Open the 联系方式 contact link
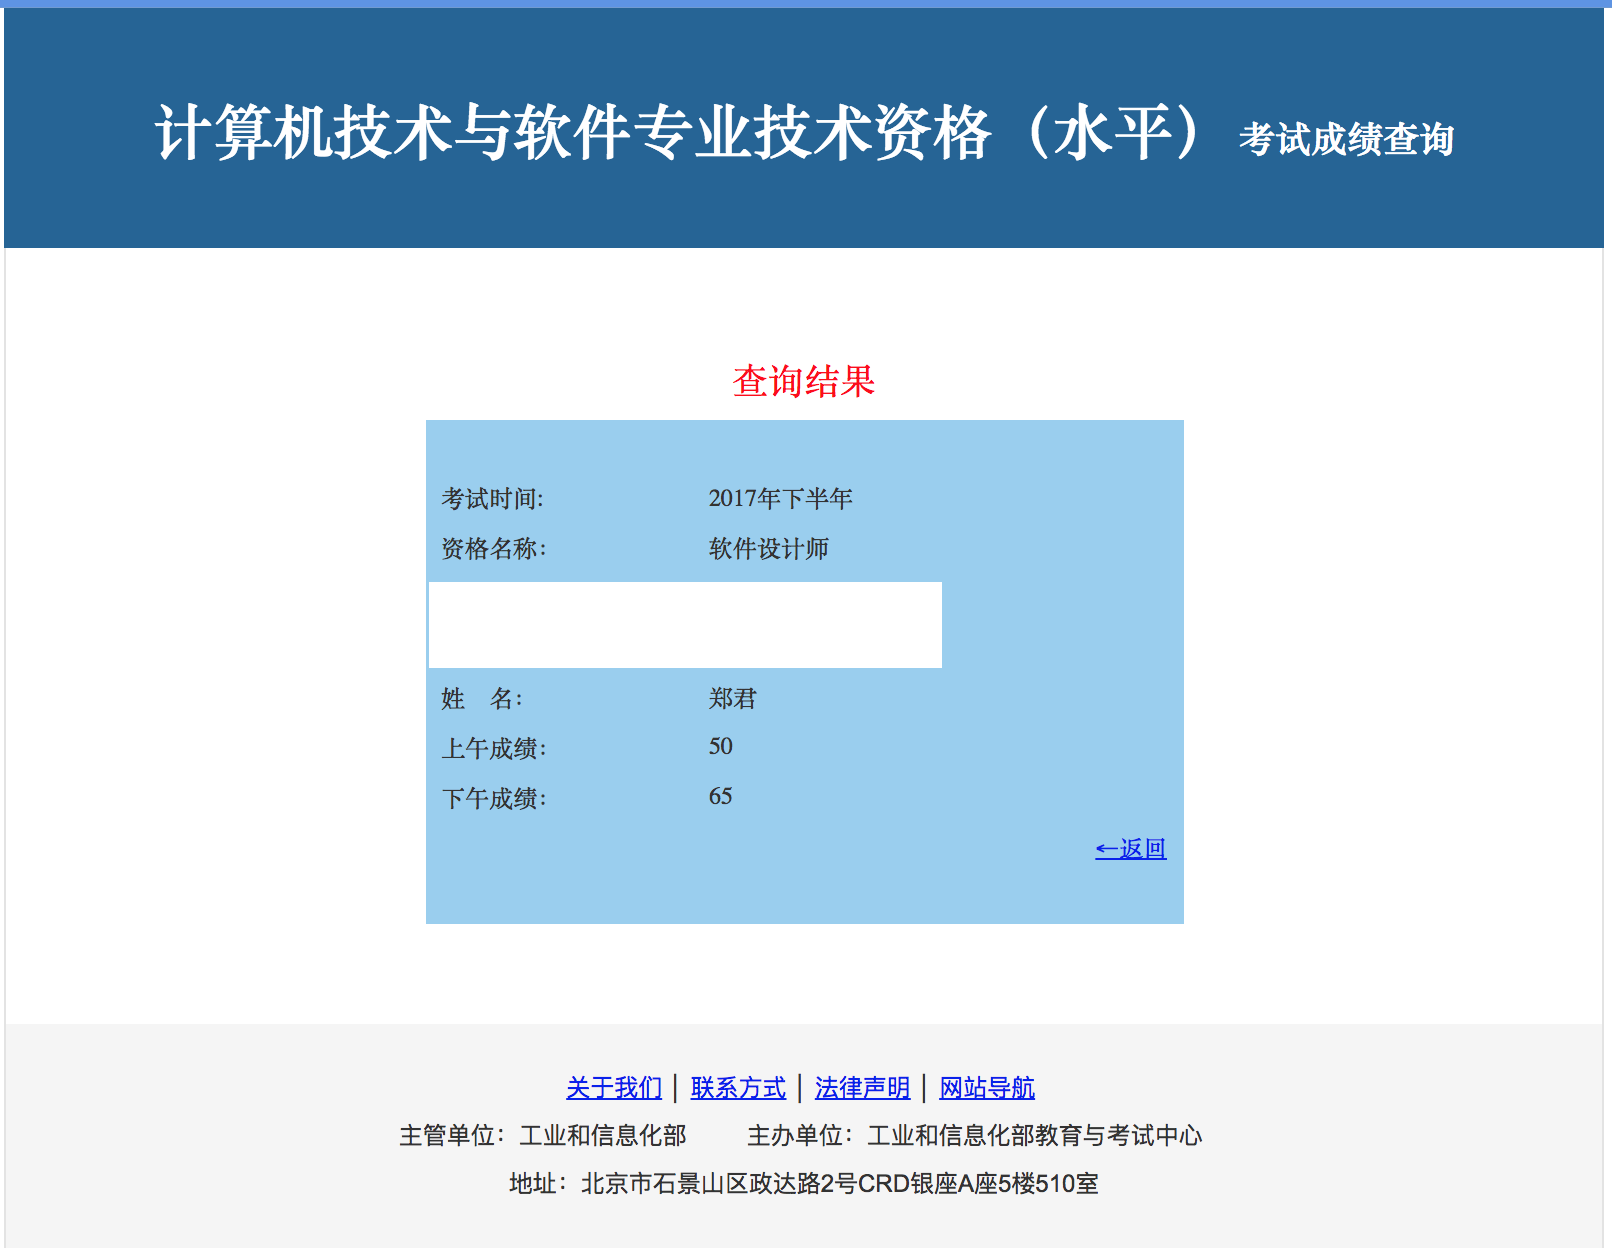The width and height of the screenshot is (1612, 1250). [x=738, y=1087]
